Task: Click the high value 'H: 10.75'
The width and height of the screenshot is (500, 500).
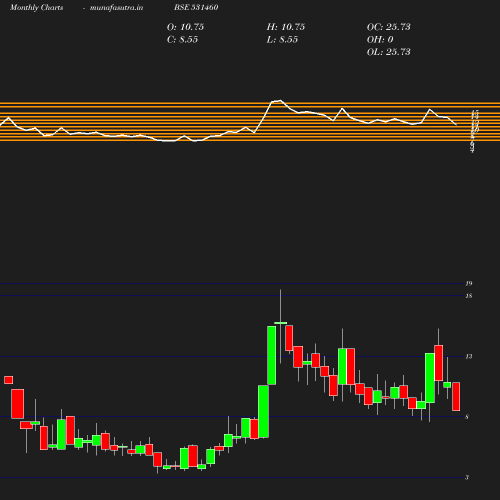Action: 286,27
